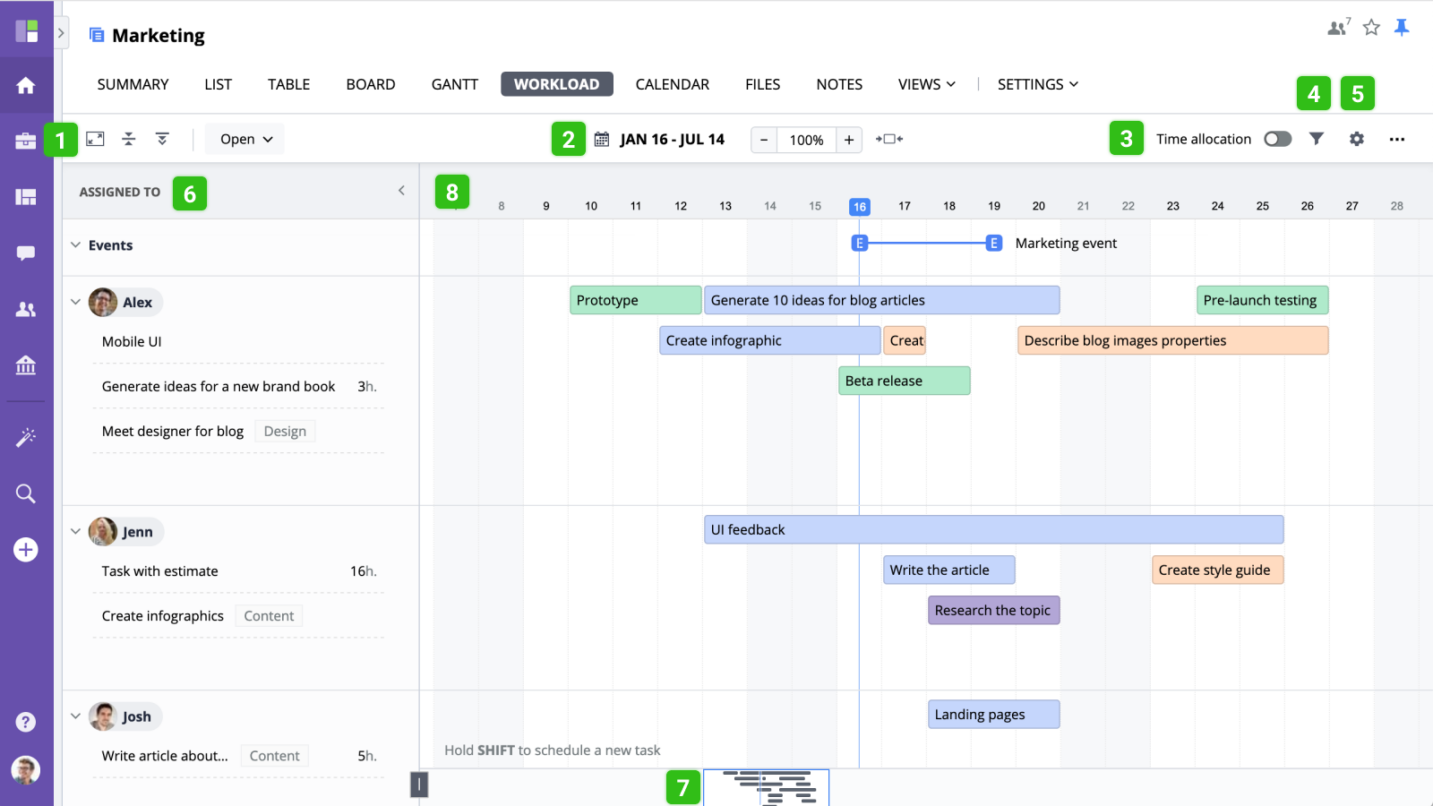Image resolution: width=1433 pixels, height=806 pixels.
Task: Select the filter funnel icon near Time allocation
Action: 1316,138
